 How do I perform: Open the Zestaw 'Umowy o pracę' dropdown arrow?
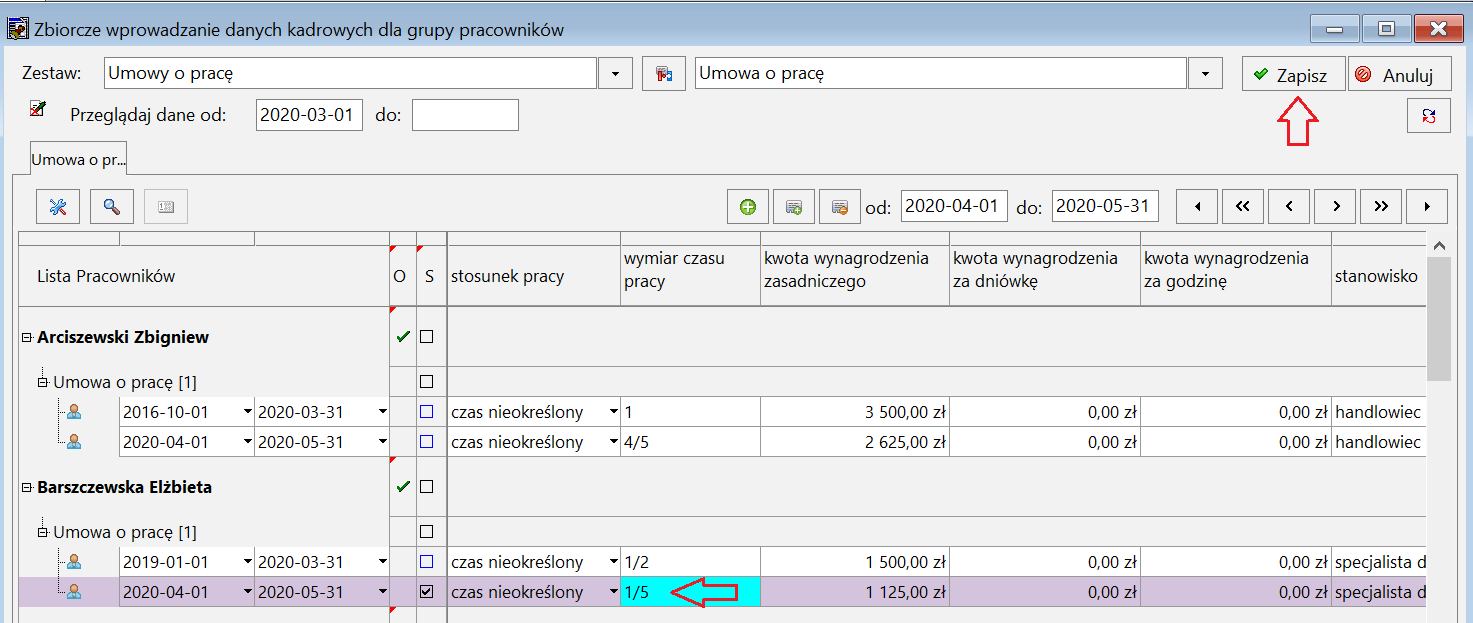(x=615, y=74)
